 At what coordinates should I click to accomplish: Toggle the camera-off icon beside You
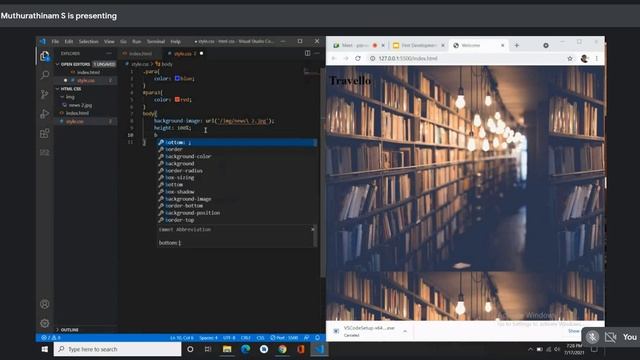tap(611, 337)
